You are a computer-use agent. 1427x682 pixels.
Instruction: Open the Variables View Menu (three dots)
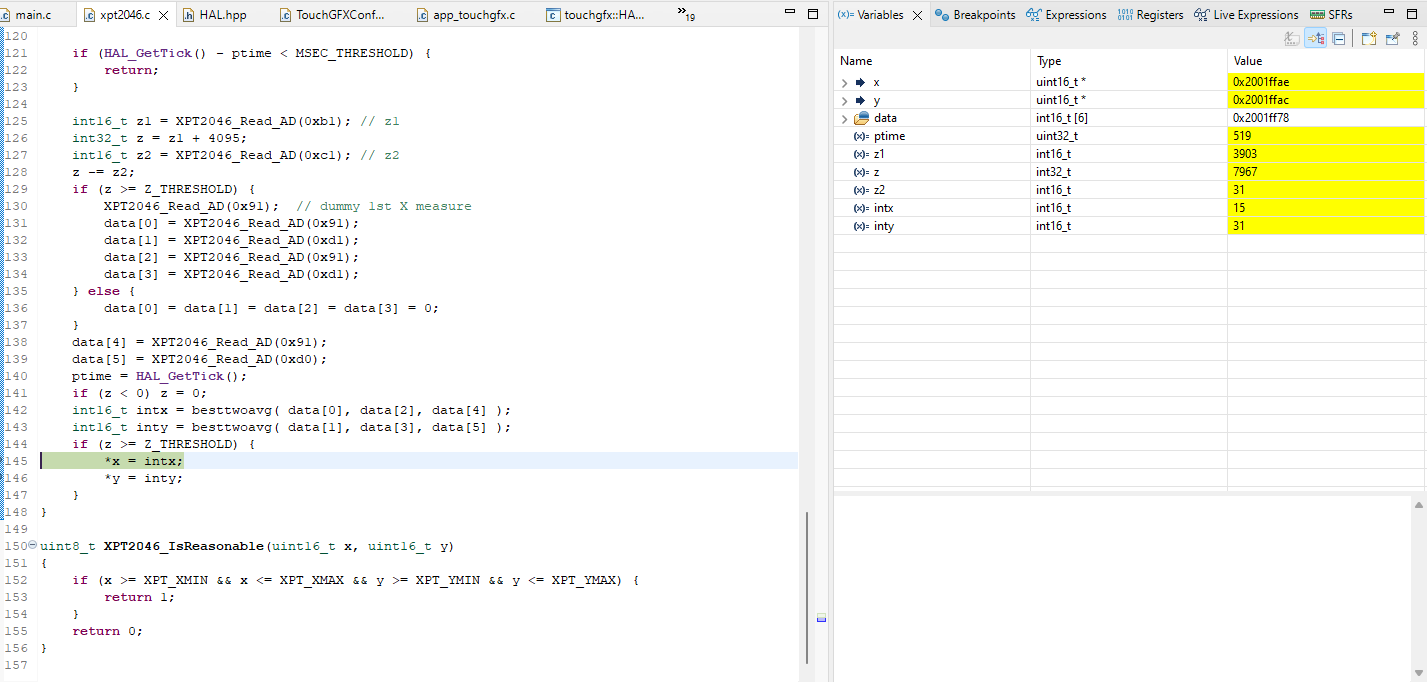[1415, 39]
